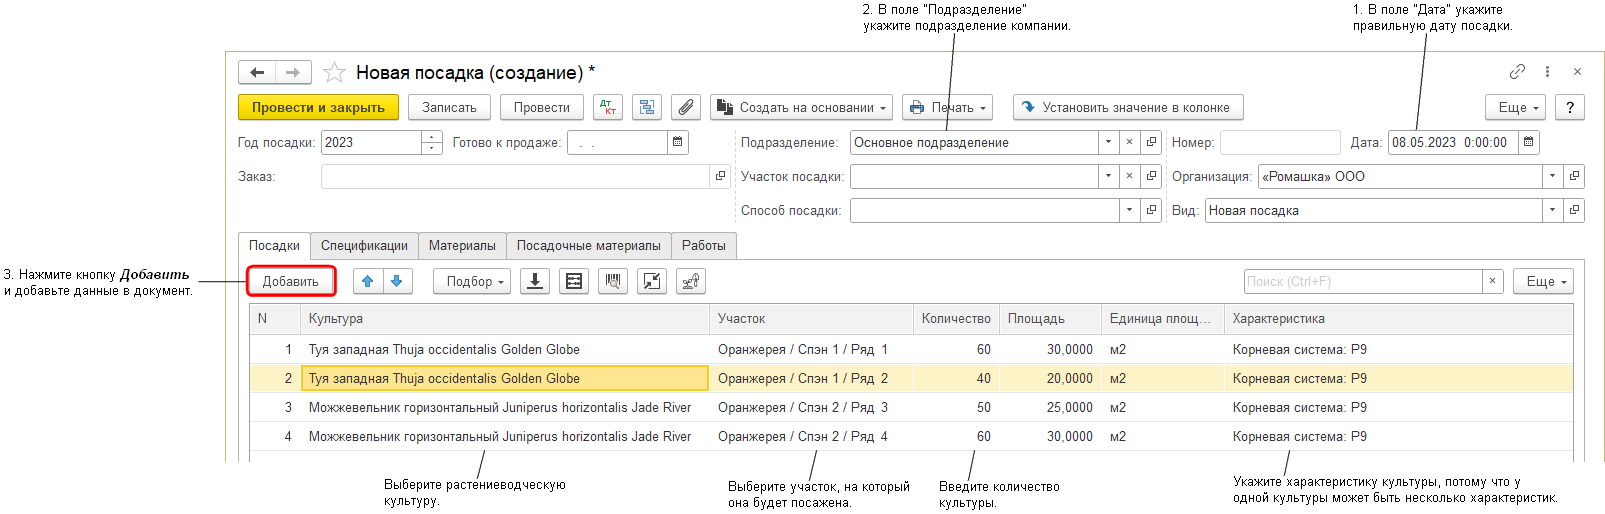
Task: Expand the Подразделение dropdown list
Action: point(1108,142)
